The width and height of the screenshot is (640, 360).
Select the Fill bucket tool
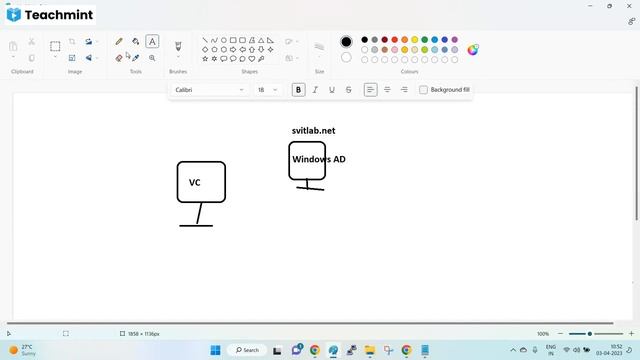tap(136, 41)
